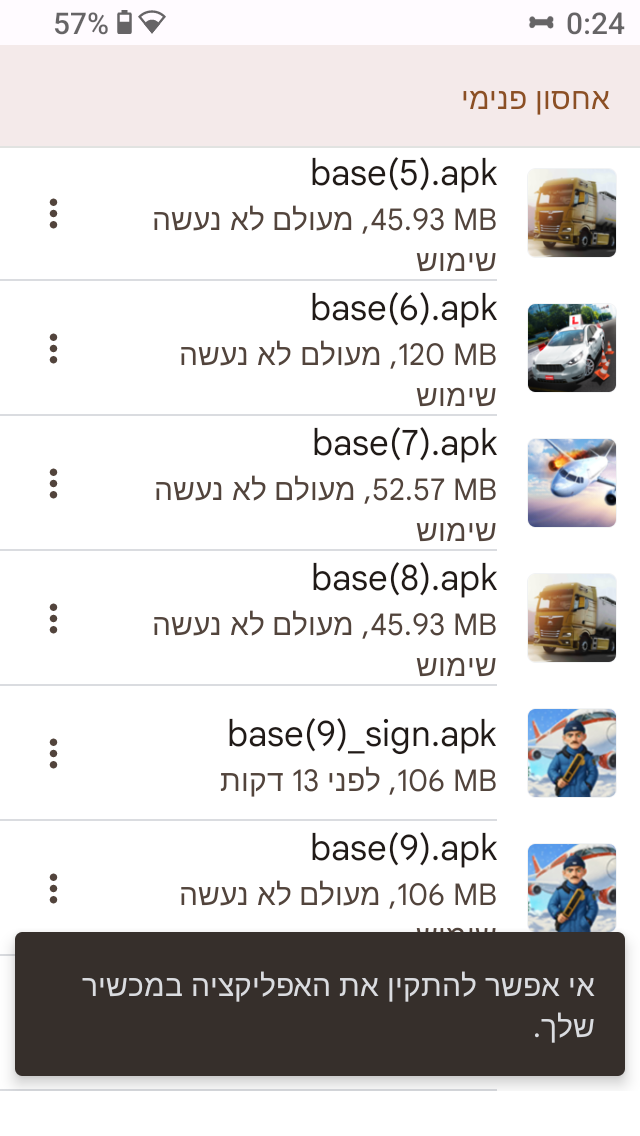Tap the Wi-Fi signal icon in status bar

point(152,23)
